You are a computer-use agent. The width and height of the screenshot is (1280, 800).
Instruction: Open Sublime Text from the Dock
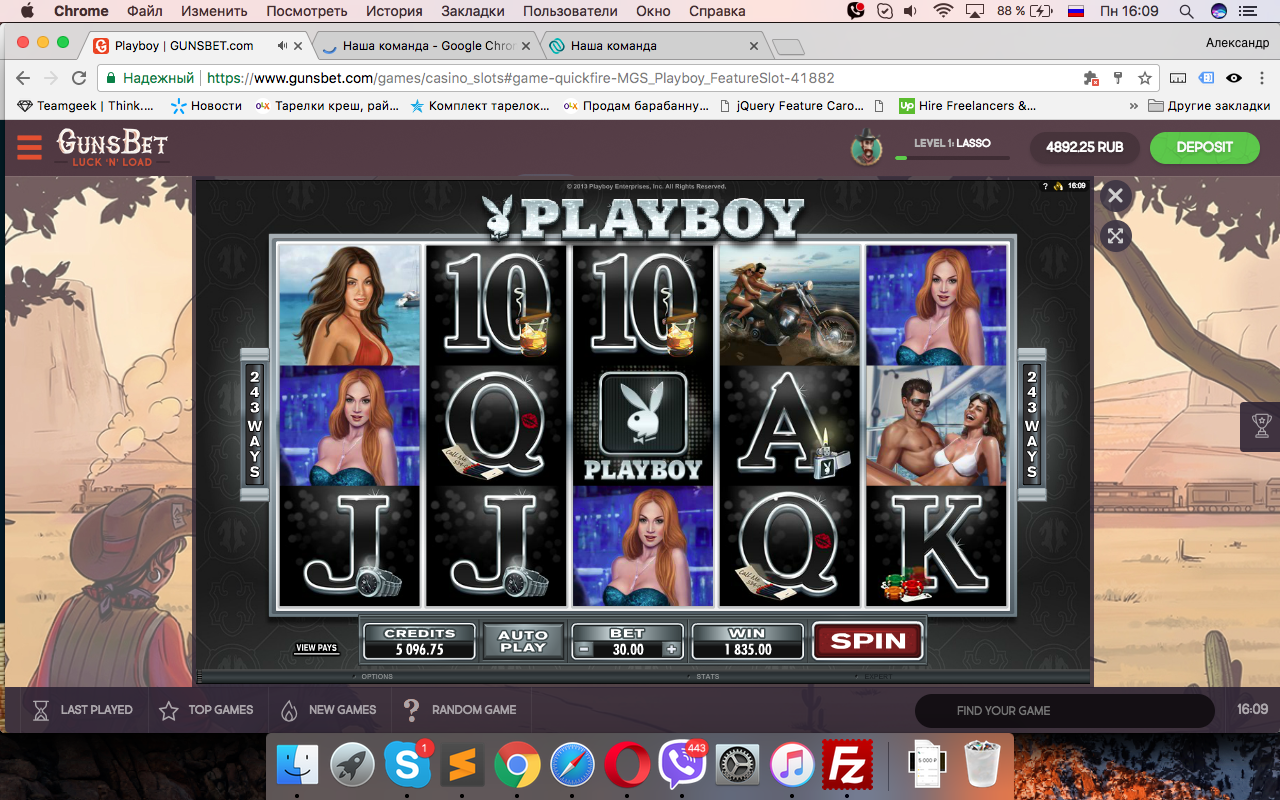click(462, 766)
